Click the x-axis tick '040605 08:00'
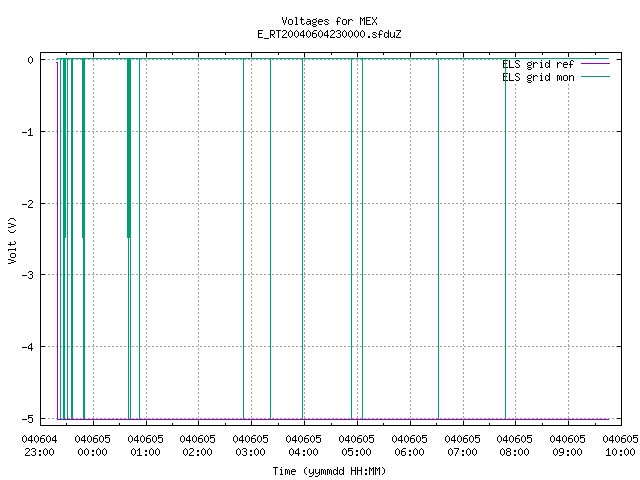The width and height of the screenshot is (640, 480). point(515,446)
